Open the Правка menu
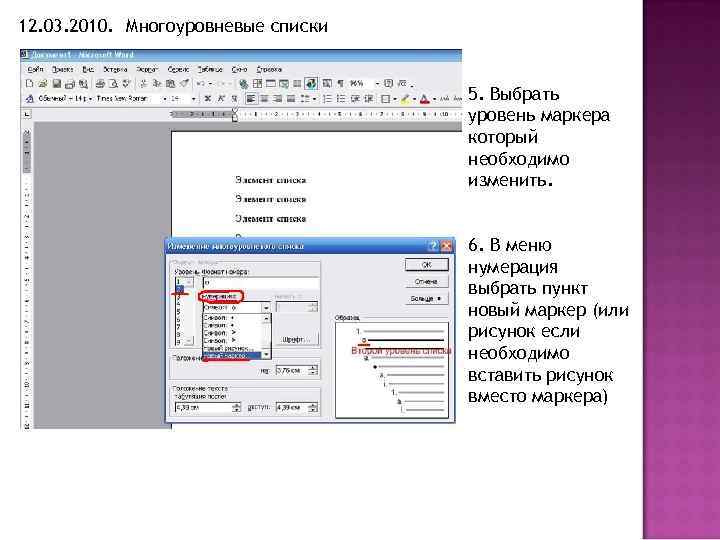The height and width of the screenshot is (540, 720). pos(62,70)
